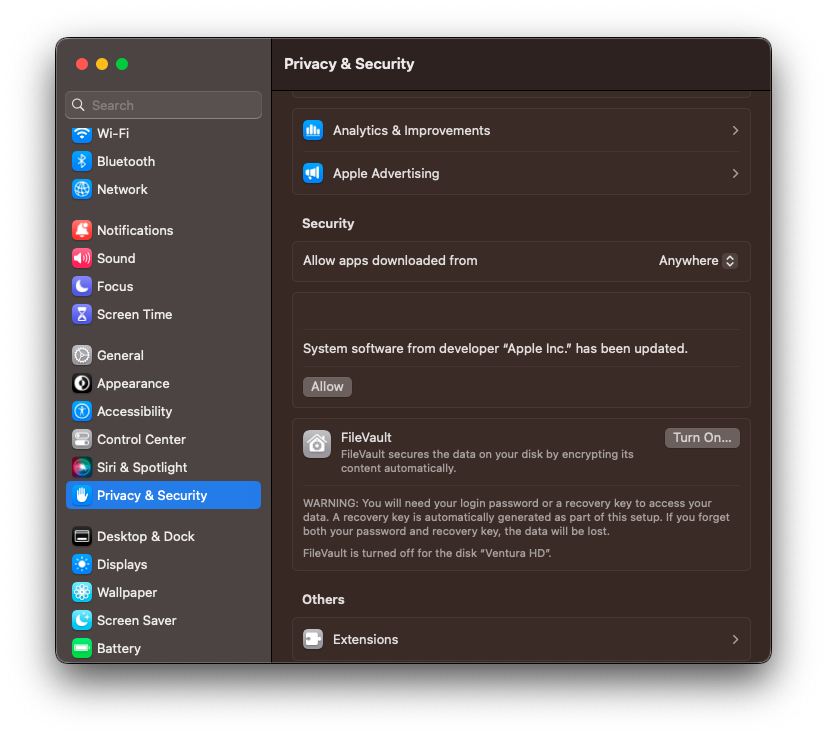Click the Wallpaper flower icon

click(82, 592)
